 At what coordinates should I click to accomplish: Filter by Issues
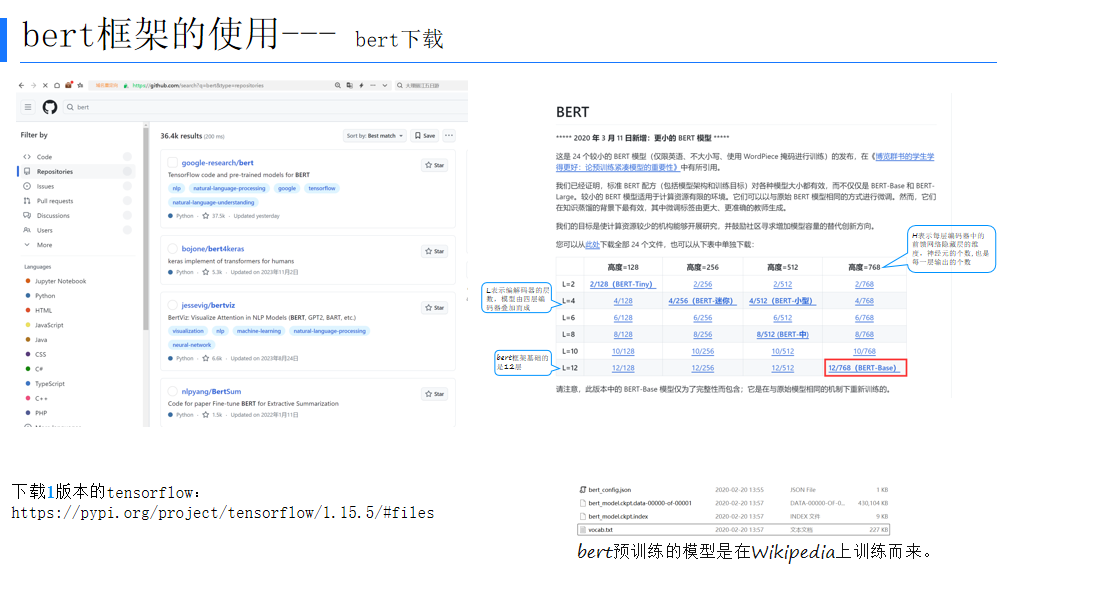77,186
